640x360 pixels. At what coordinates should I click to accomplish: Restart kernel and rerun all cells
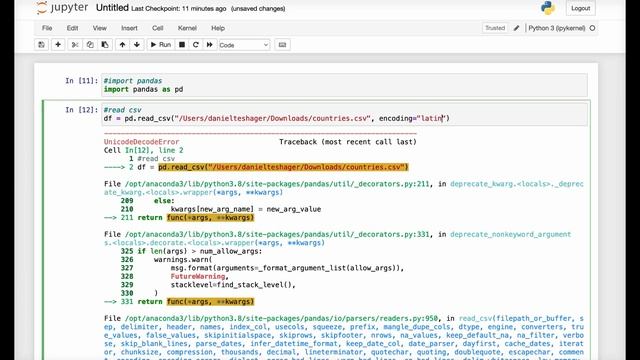tap(209, 44)
